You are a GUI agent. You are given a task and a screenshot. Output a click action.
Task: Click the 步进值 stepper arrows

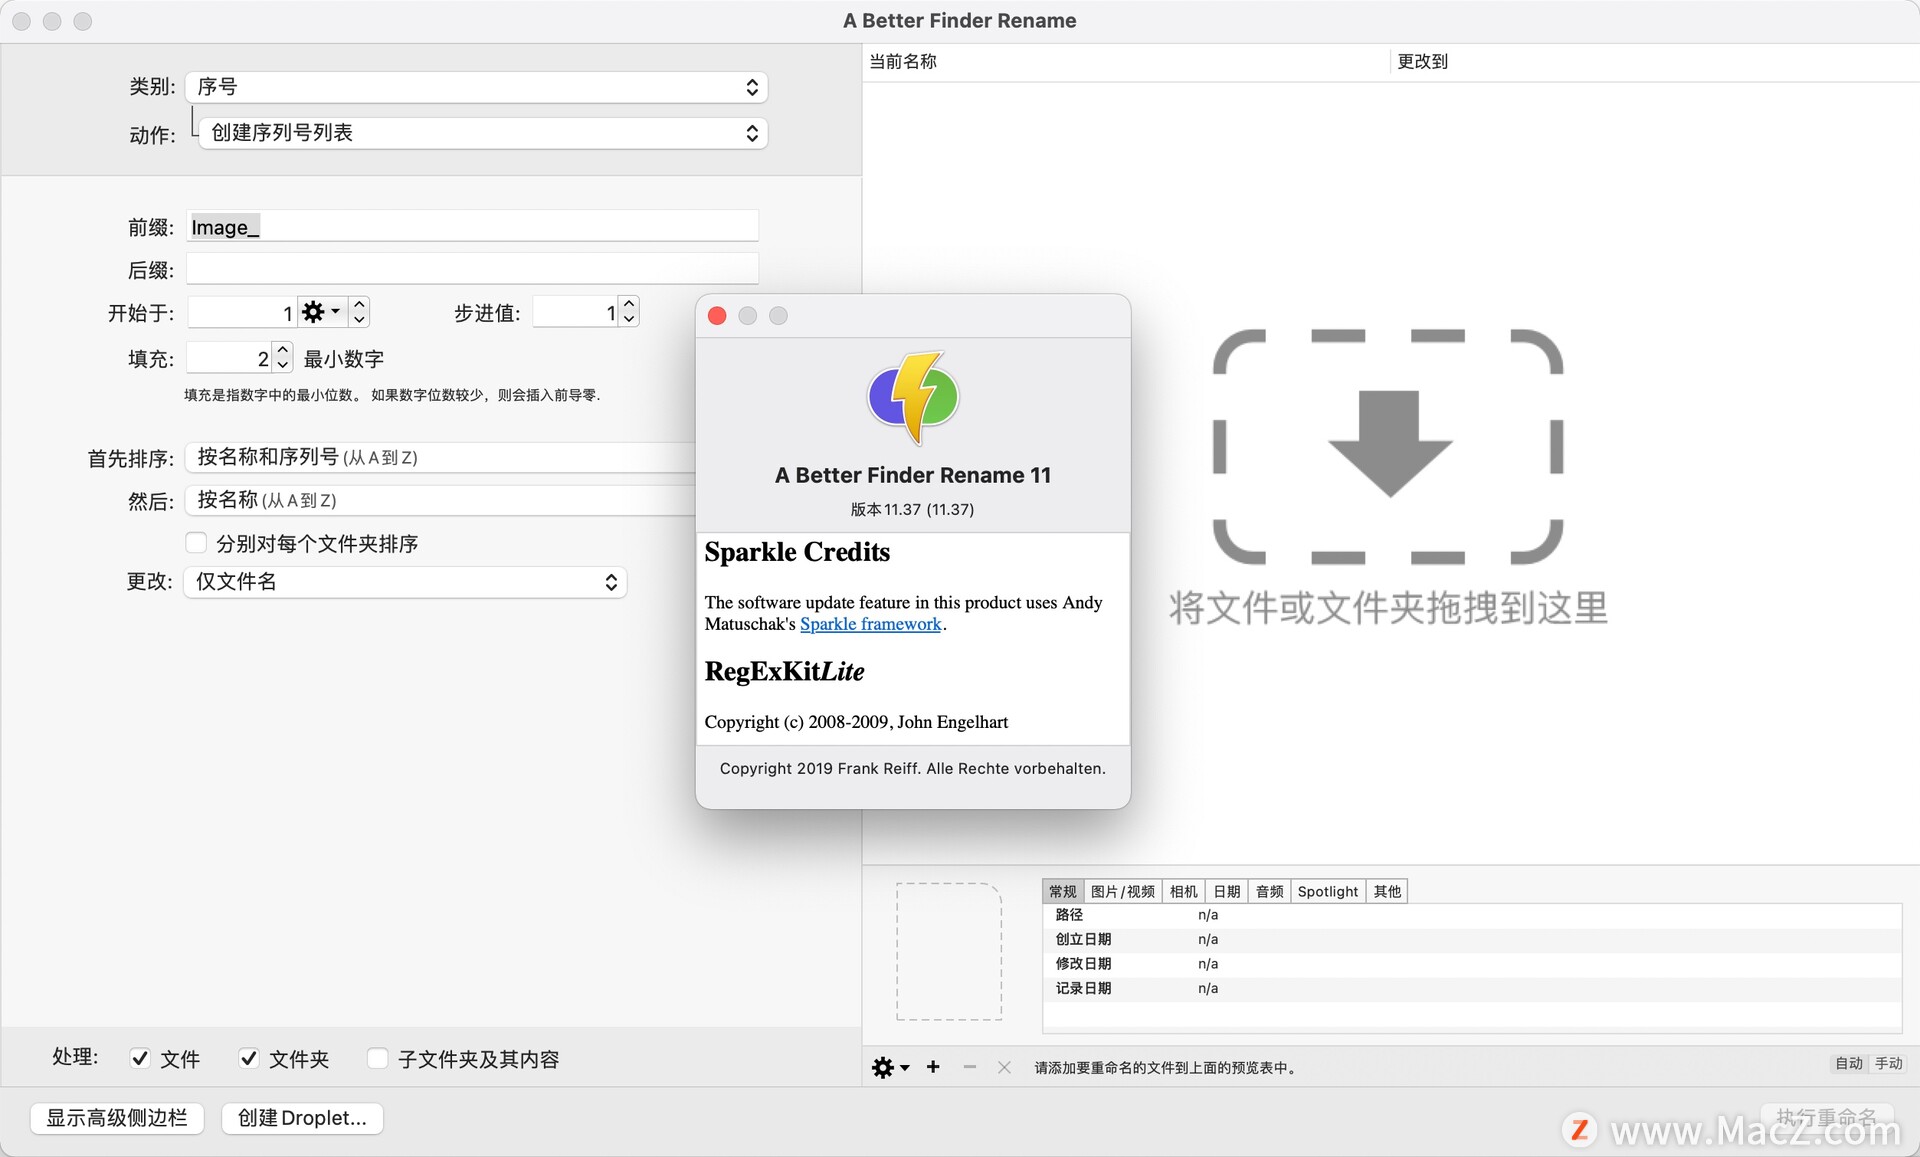click(629, 311)
